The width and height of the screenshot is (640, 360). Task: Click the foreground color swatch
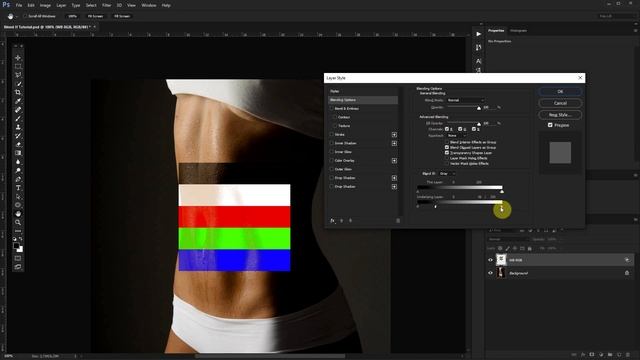(16, 246)
